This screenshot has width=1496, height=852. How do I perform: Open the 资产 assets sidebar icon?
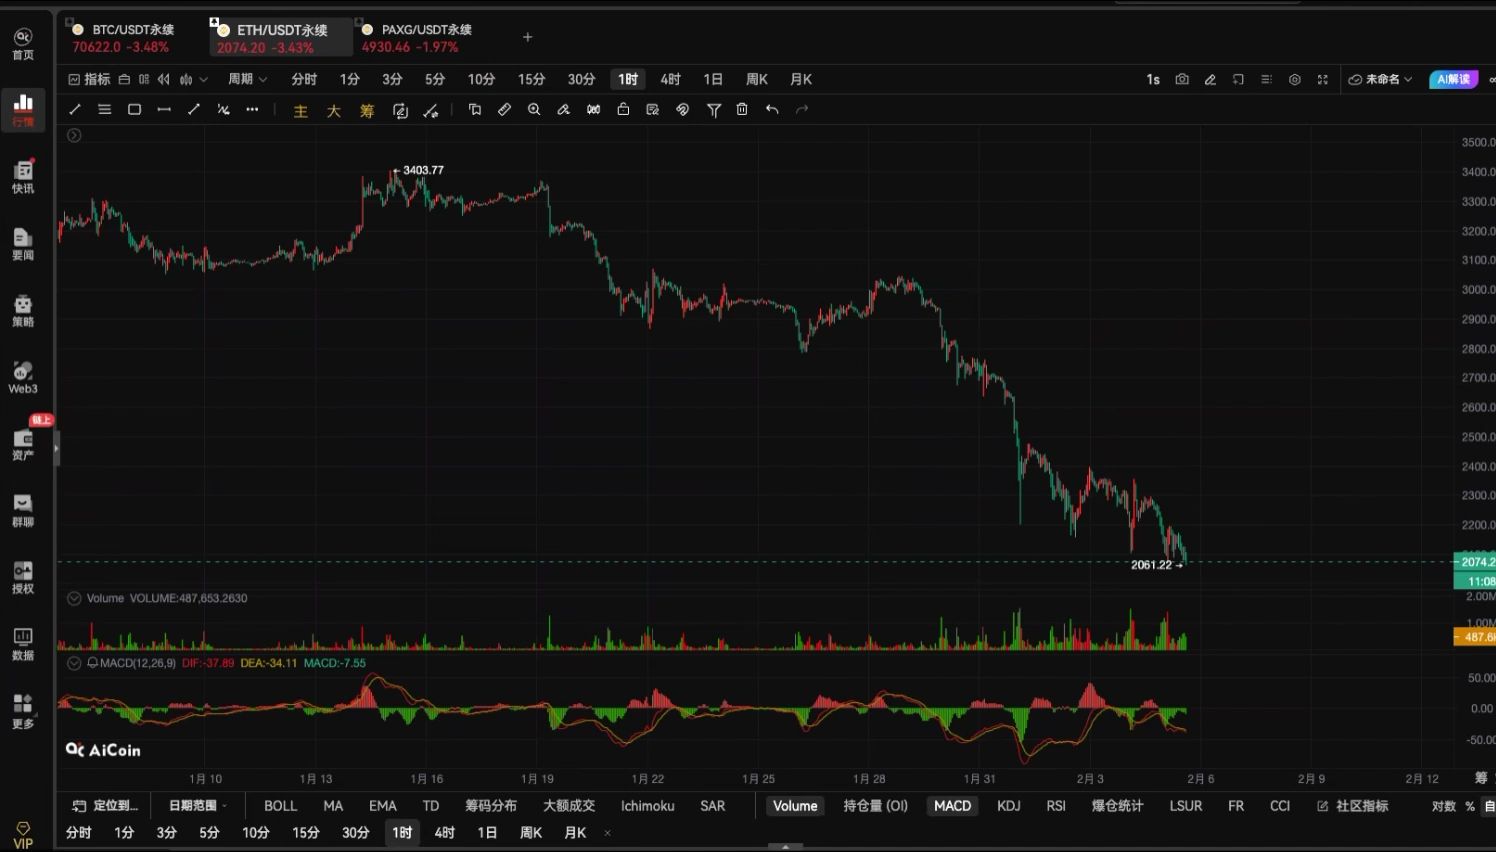click(x=23, y=445)
